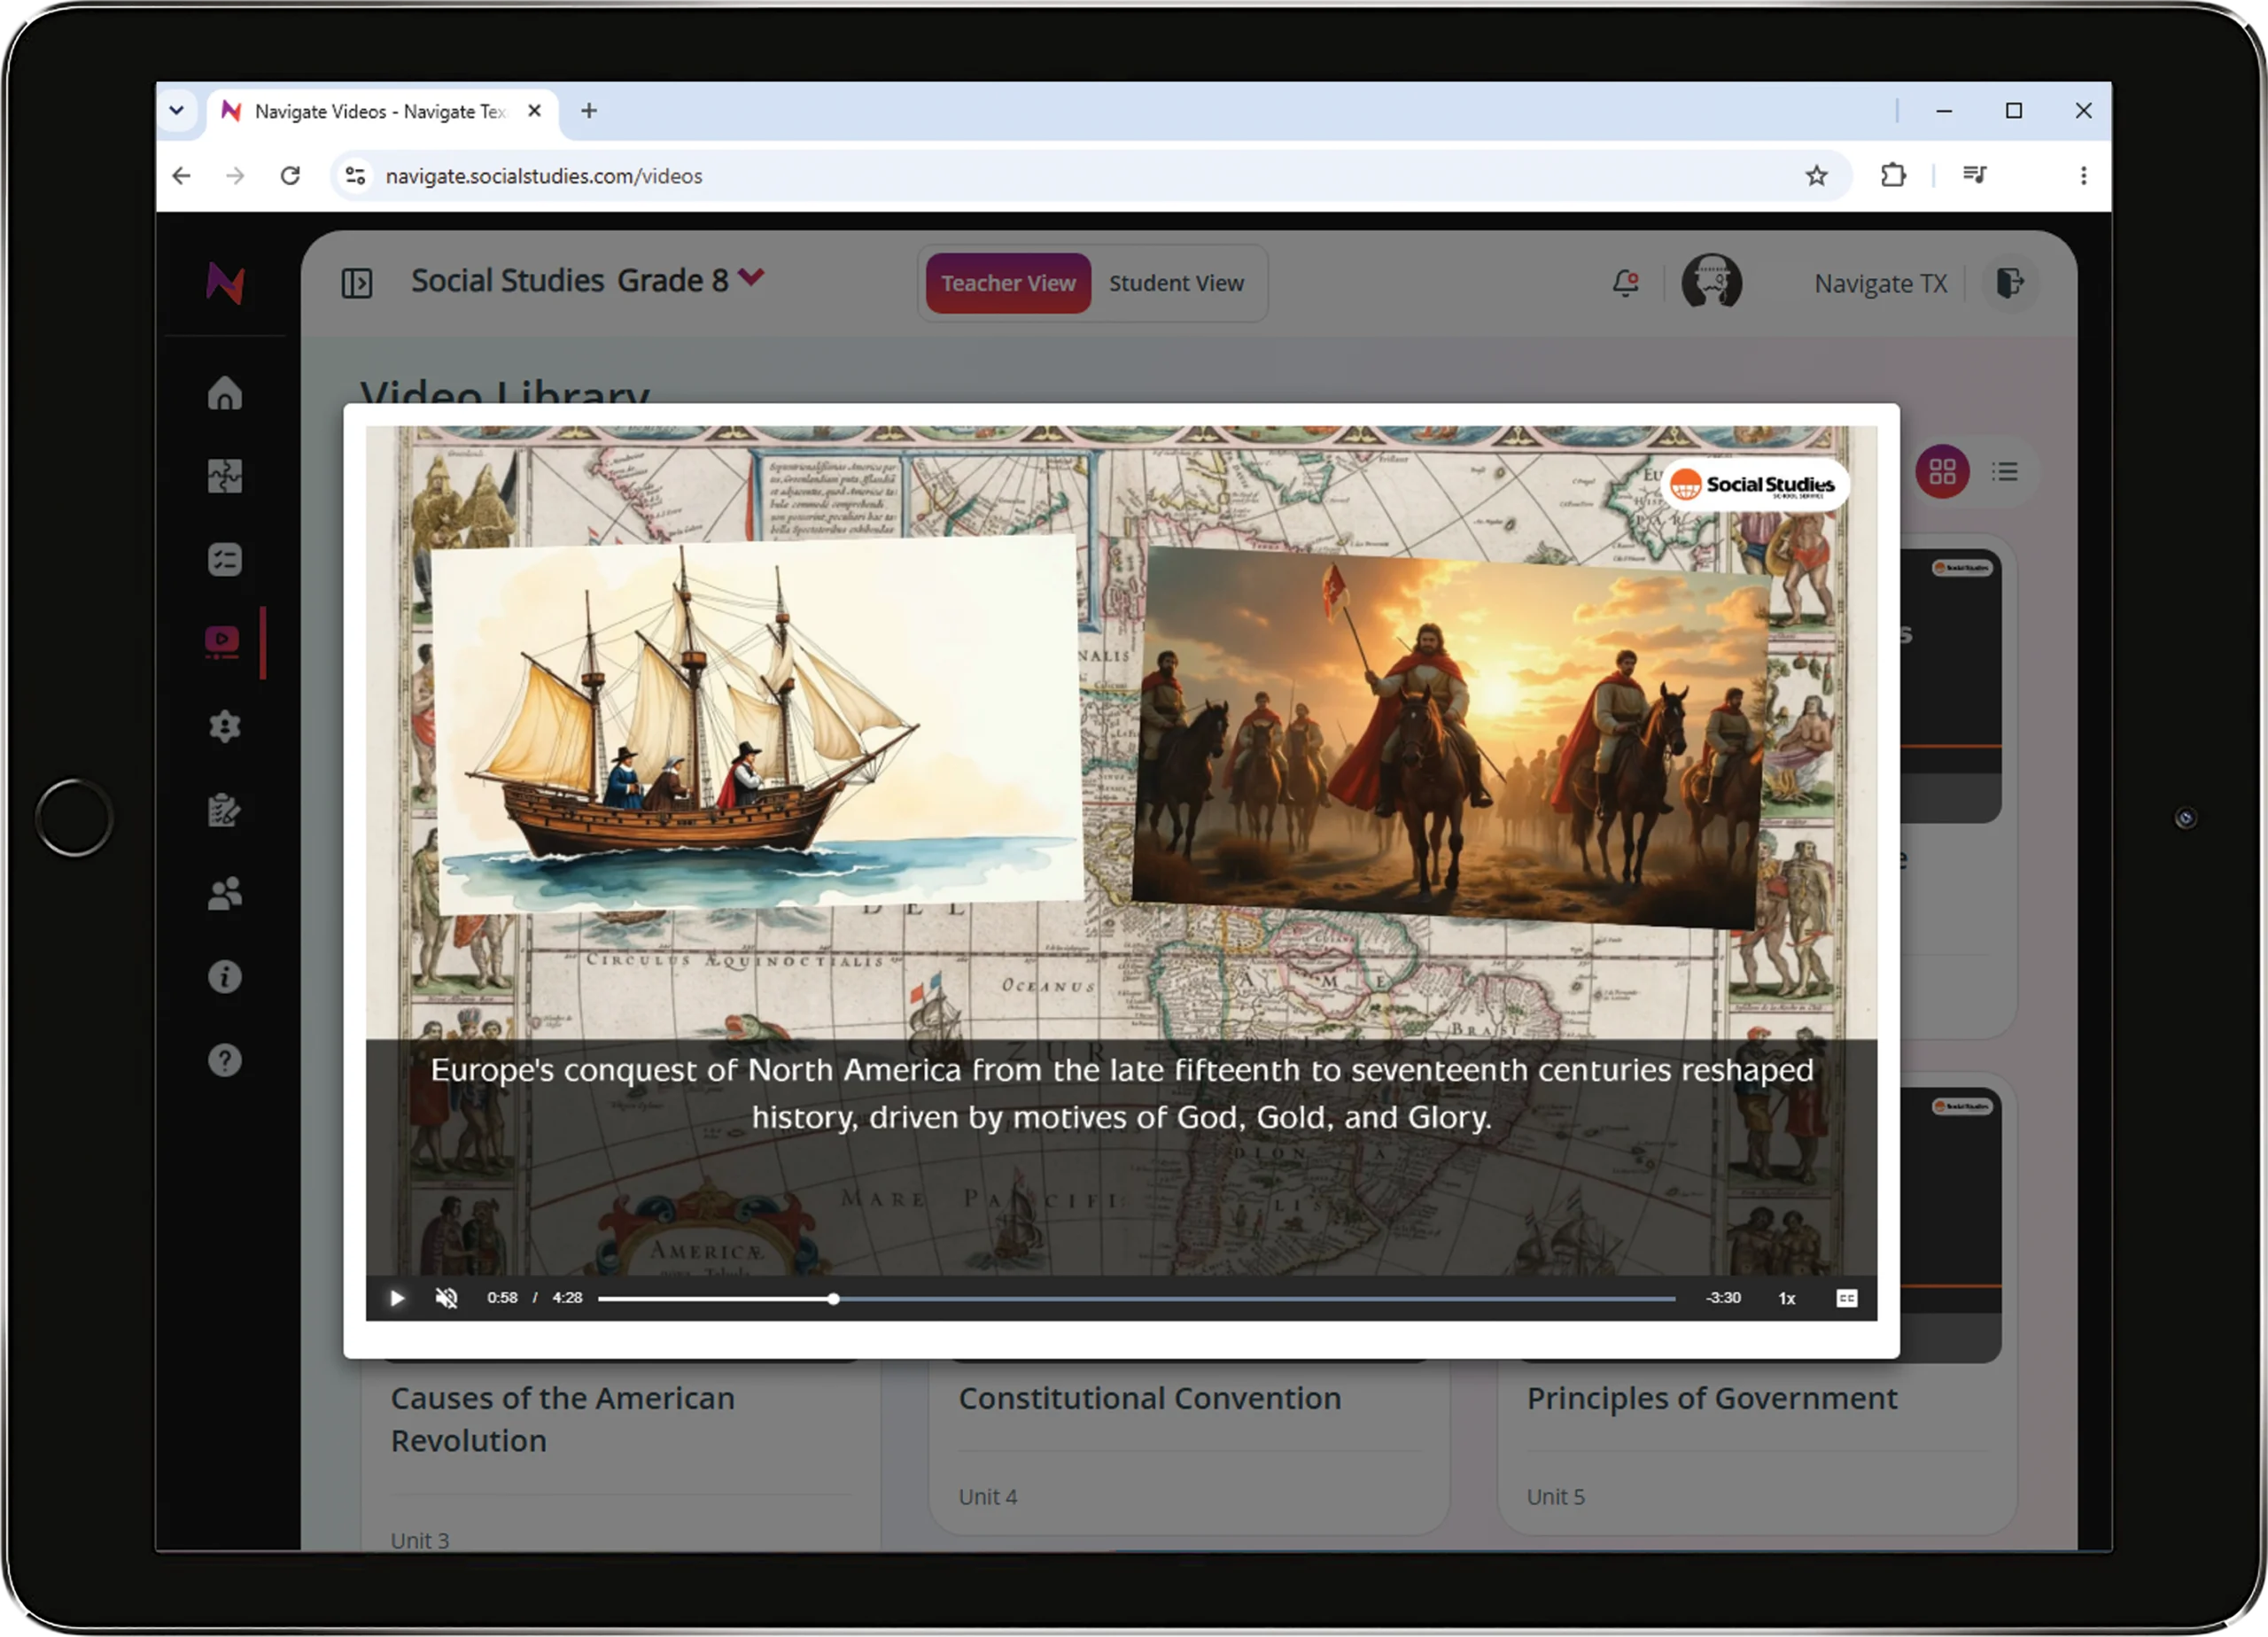Click the site information icon in address bar
Screen dimensions: 2268x1637
click(355, 176)
